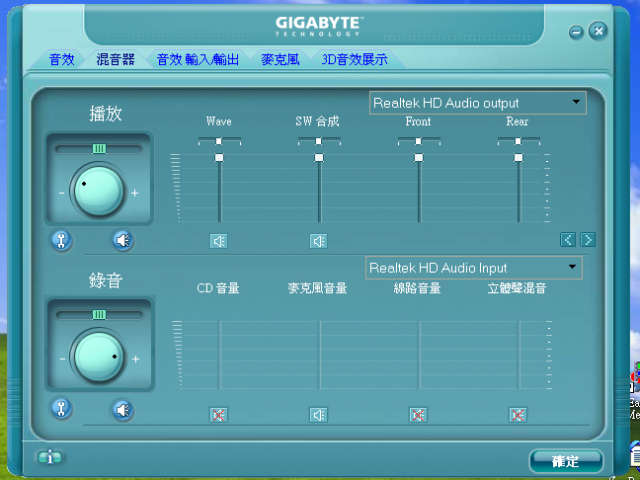Open the 音效 輸入/輸出 tab
Screen dimensions: 640x480
point(198,60)
